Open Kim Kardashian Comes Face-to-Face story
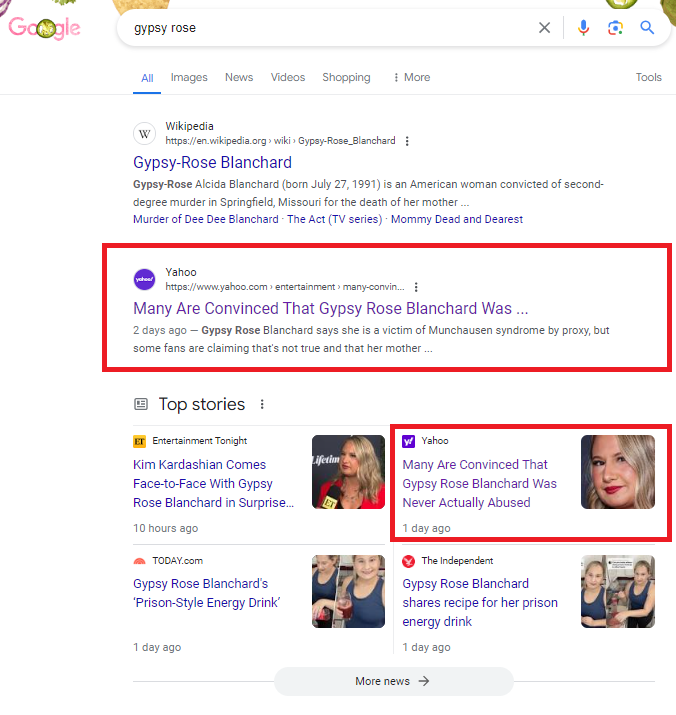The height and width of the screenshot is (715, 676). tap(213, 484)
